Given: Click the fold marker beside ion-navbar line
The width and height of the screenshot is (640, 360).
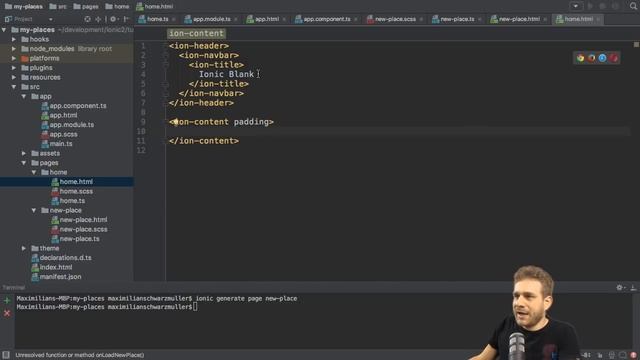Looking at the screenshot, I should (x=166, y=55).
